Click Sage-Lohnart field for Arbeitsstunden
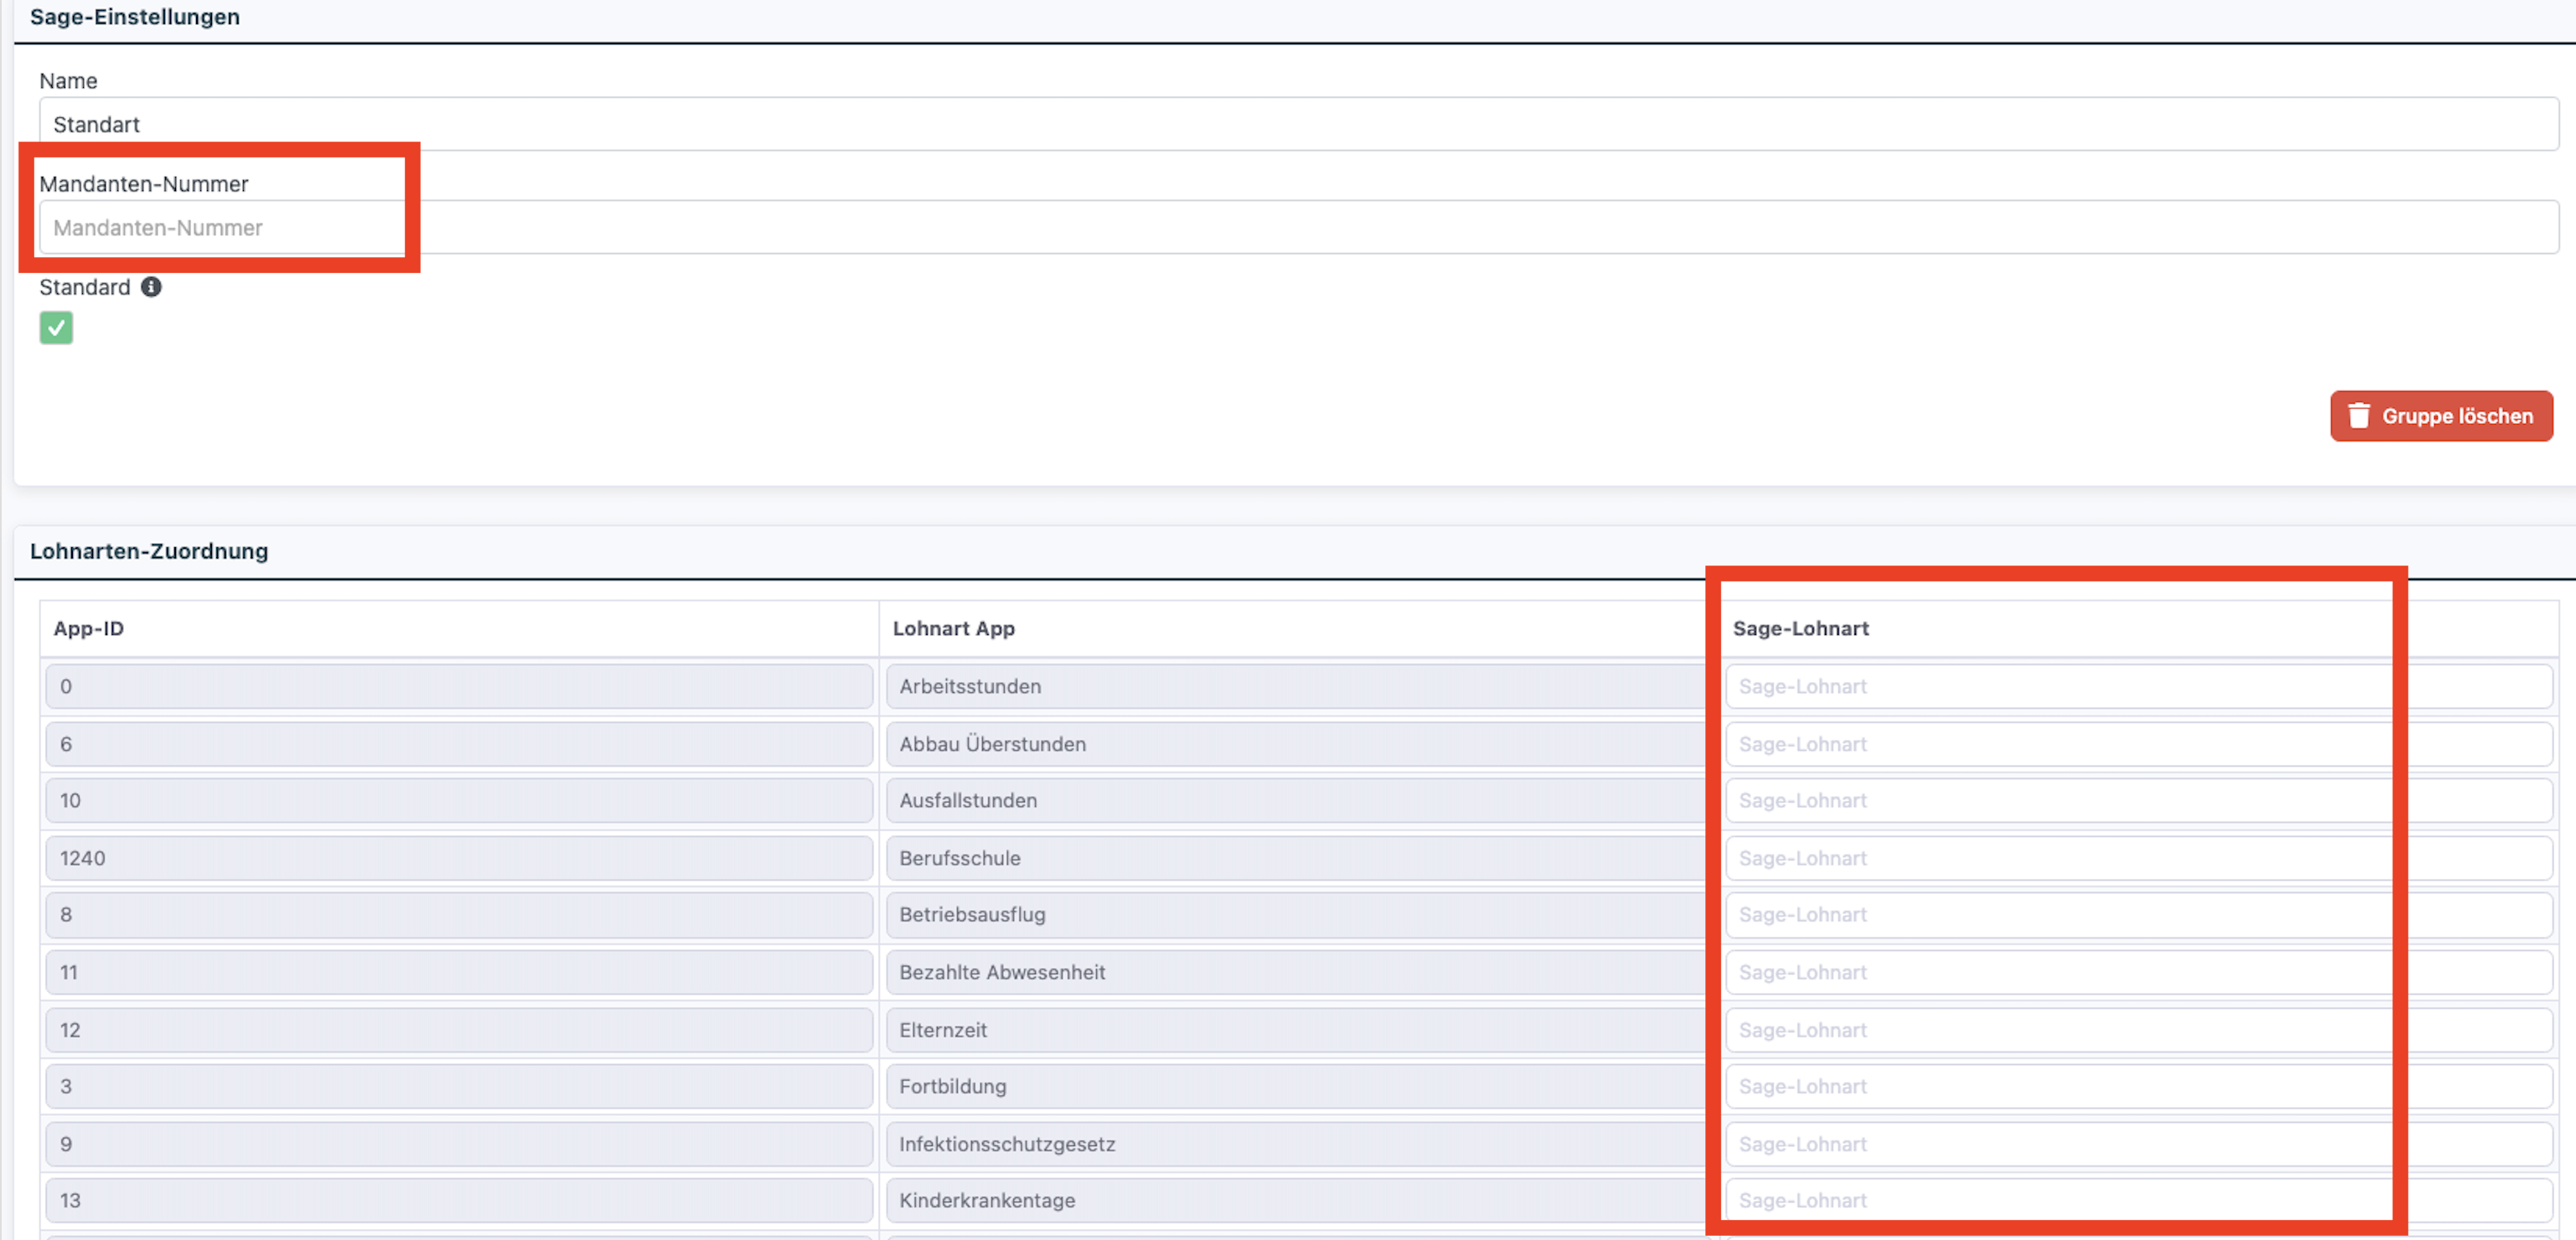 [2138, 686]
